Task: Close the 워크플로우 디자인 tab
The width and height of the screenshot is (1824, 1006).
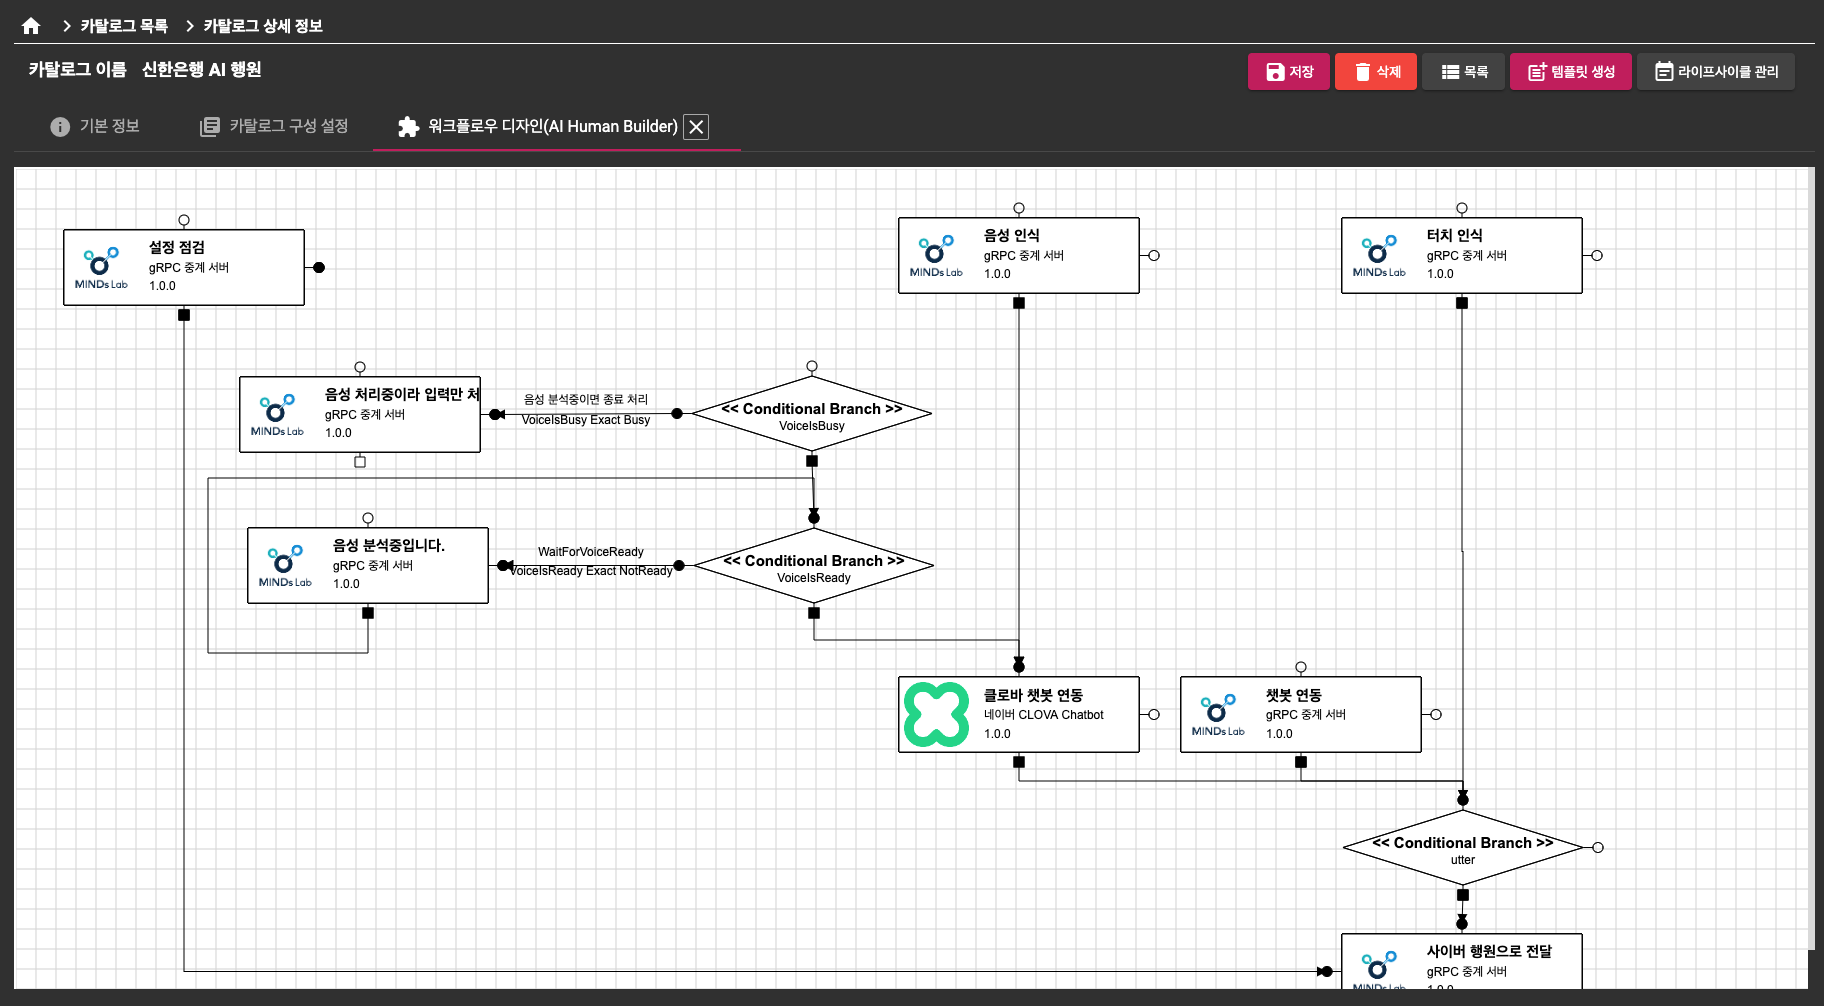Action: tap(696, 127)
